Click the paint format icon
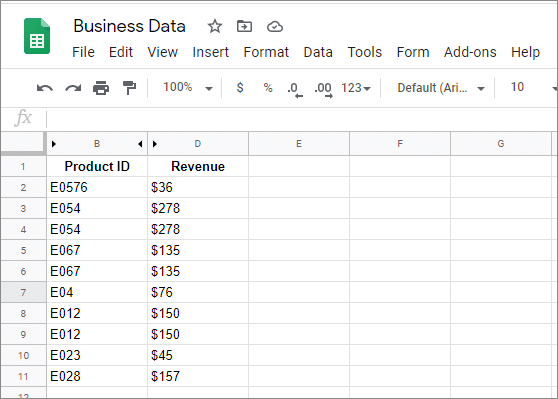Image resolution: width=558 pixels, height=399 pixels. coord(129,88)
